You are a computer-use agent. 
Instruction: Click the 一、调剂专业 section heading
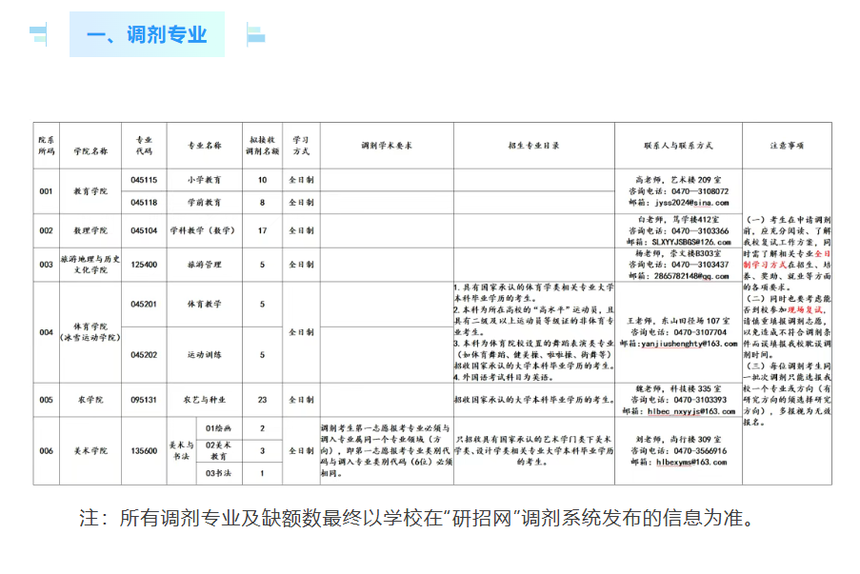147,35
